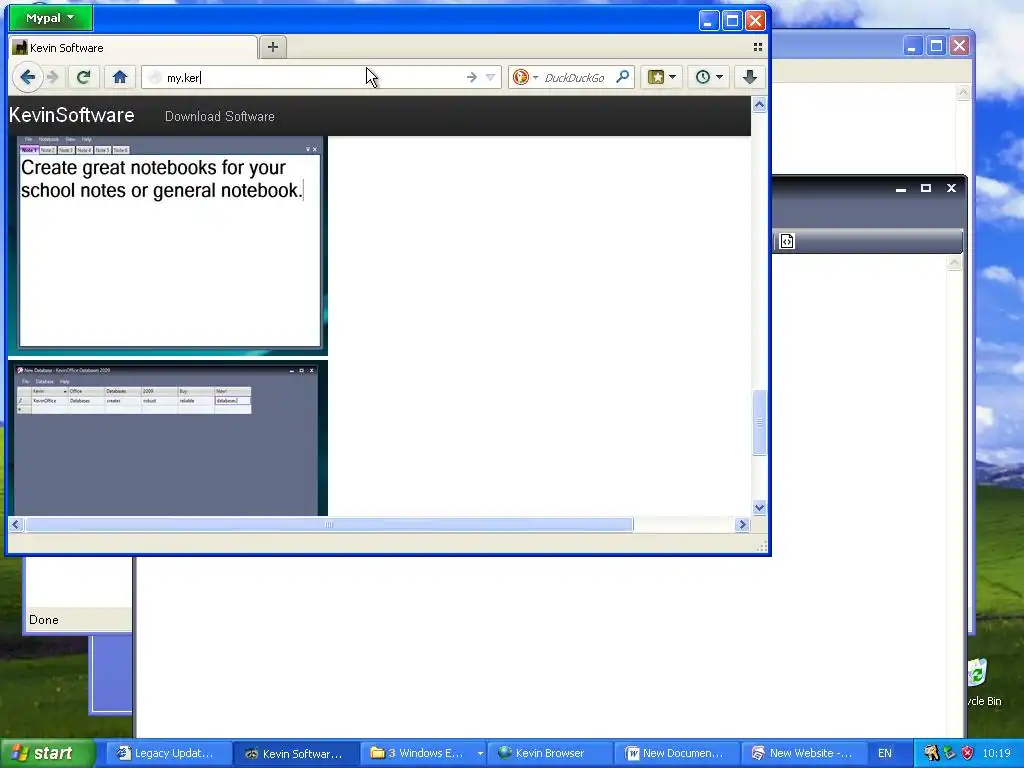Click the page scroll down arrow
This screenshot has height=768, width=1024.
point(759,507)
